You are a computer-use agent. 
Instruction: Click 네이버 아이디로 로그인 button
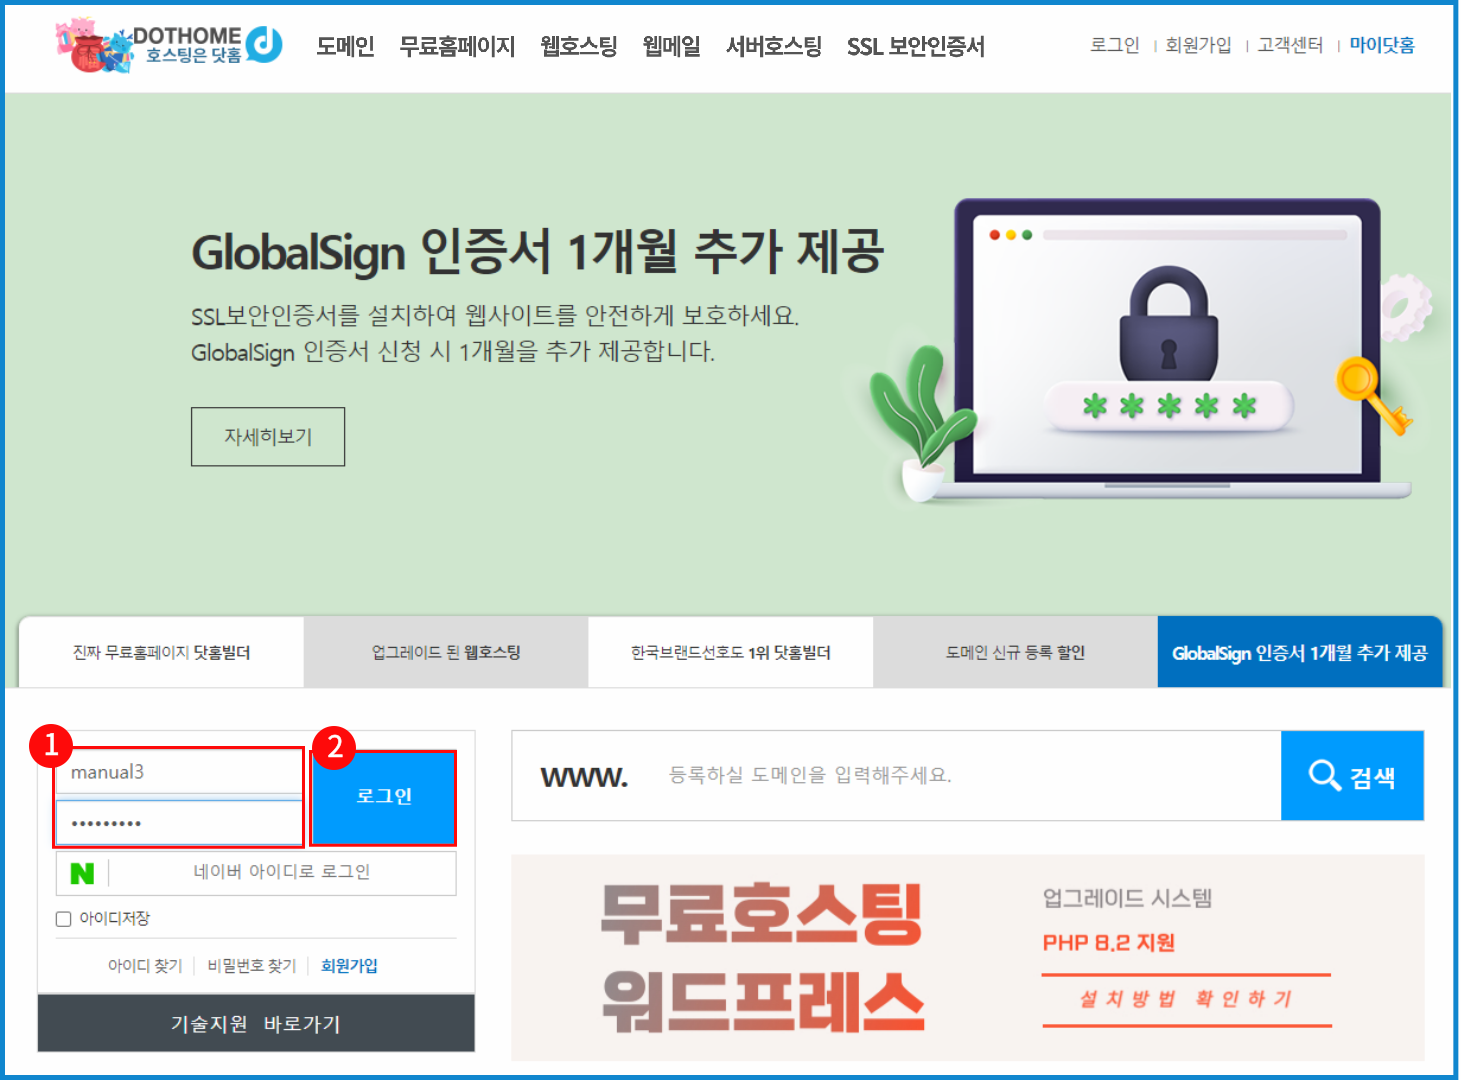(281, 872)
